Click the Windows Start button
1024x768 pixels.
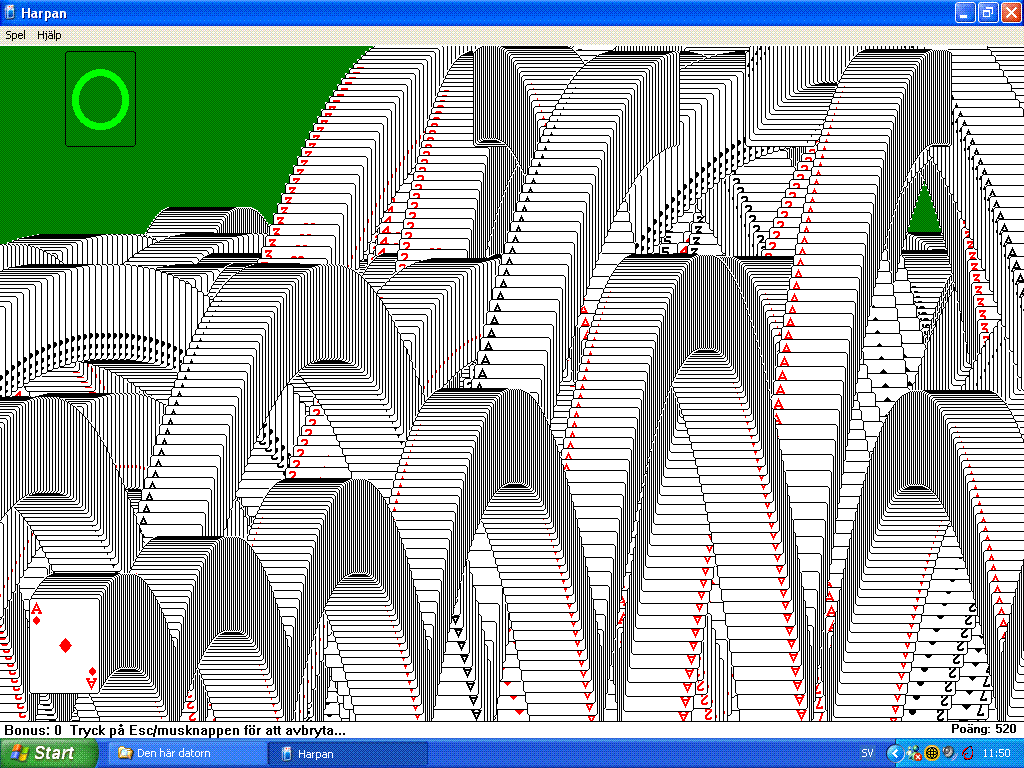coord(42,753)
